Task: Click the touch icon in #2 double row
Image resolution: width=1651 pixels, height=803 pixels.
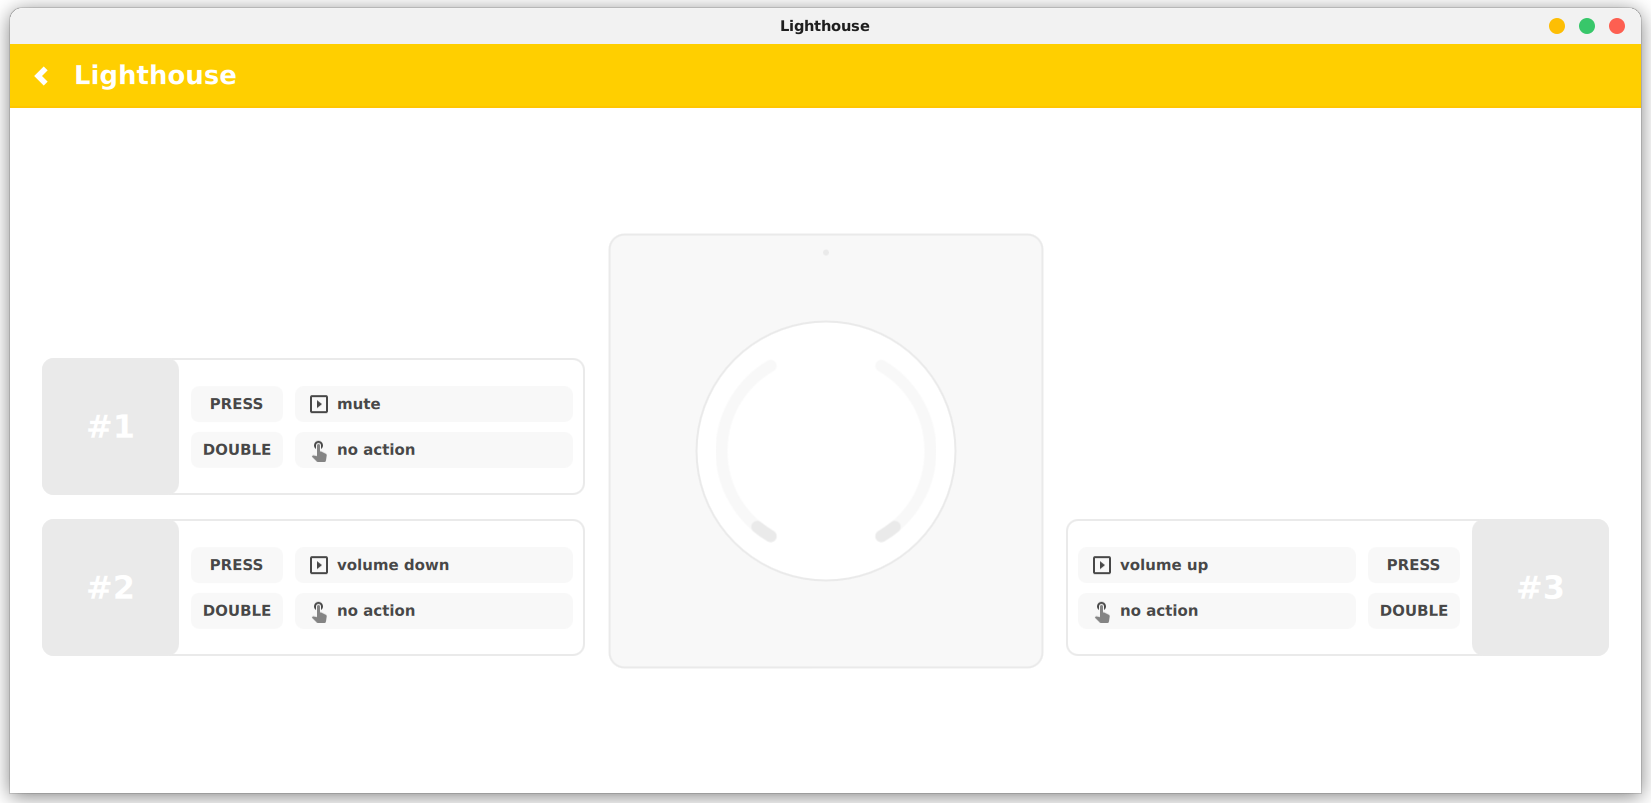Action: coord(319,611)
